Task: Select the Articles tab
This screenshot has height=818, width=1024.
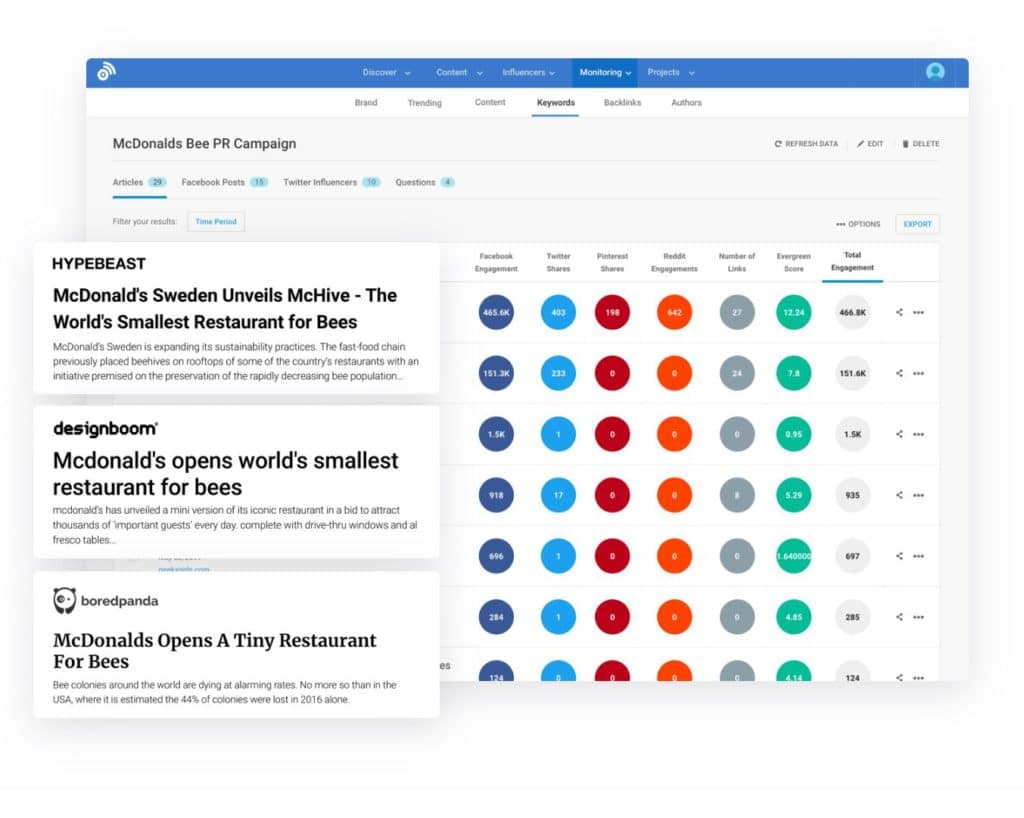Action: coord(139,182)
